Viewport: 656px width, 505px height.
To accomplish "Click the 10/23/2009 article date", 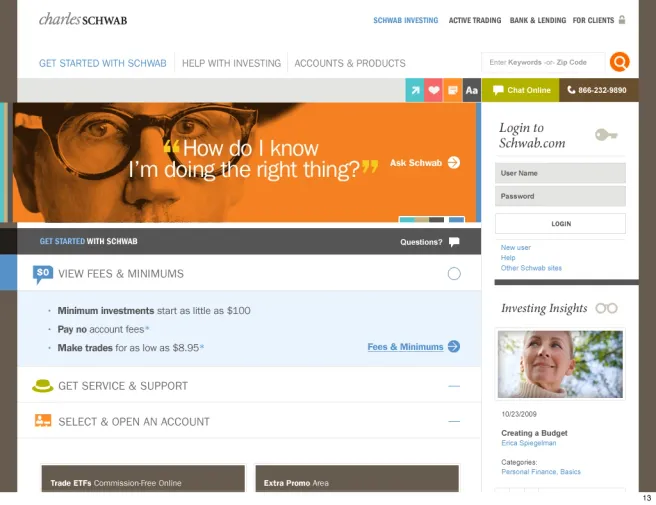I will [519, 414].
